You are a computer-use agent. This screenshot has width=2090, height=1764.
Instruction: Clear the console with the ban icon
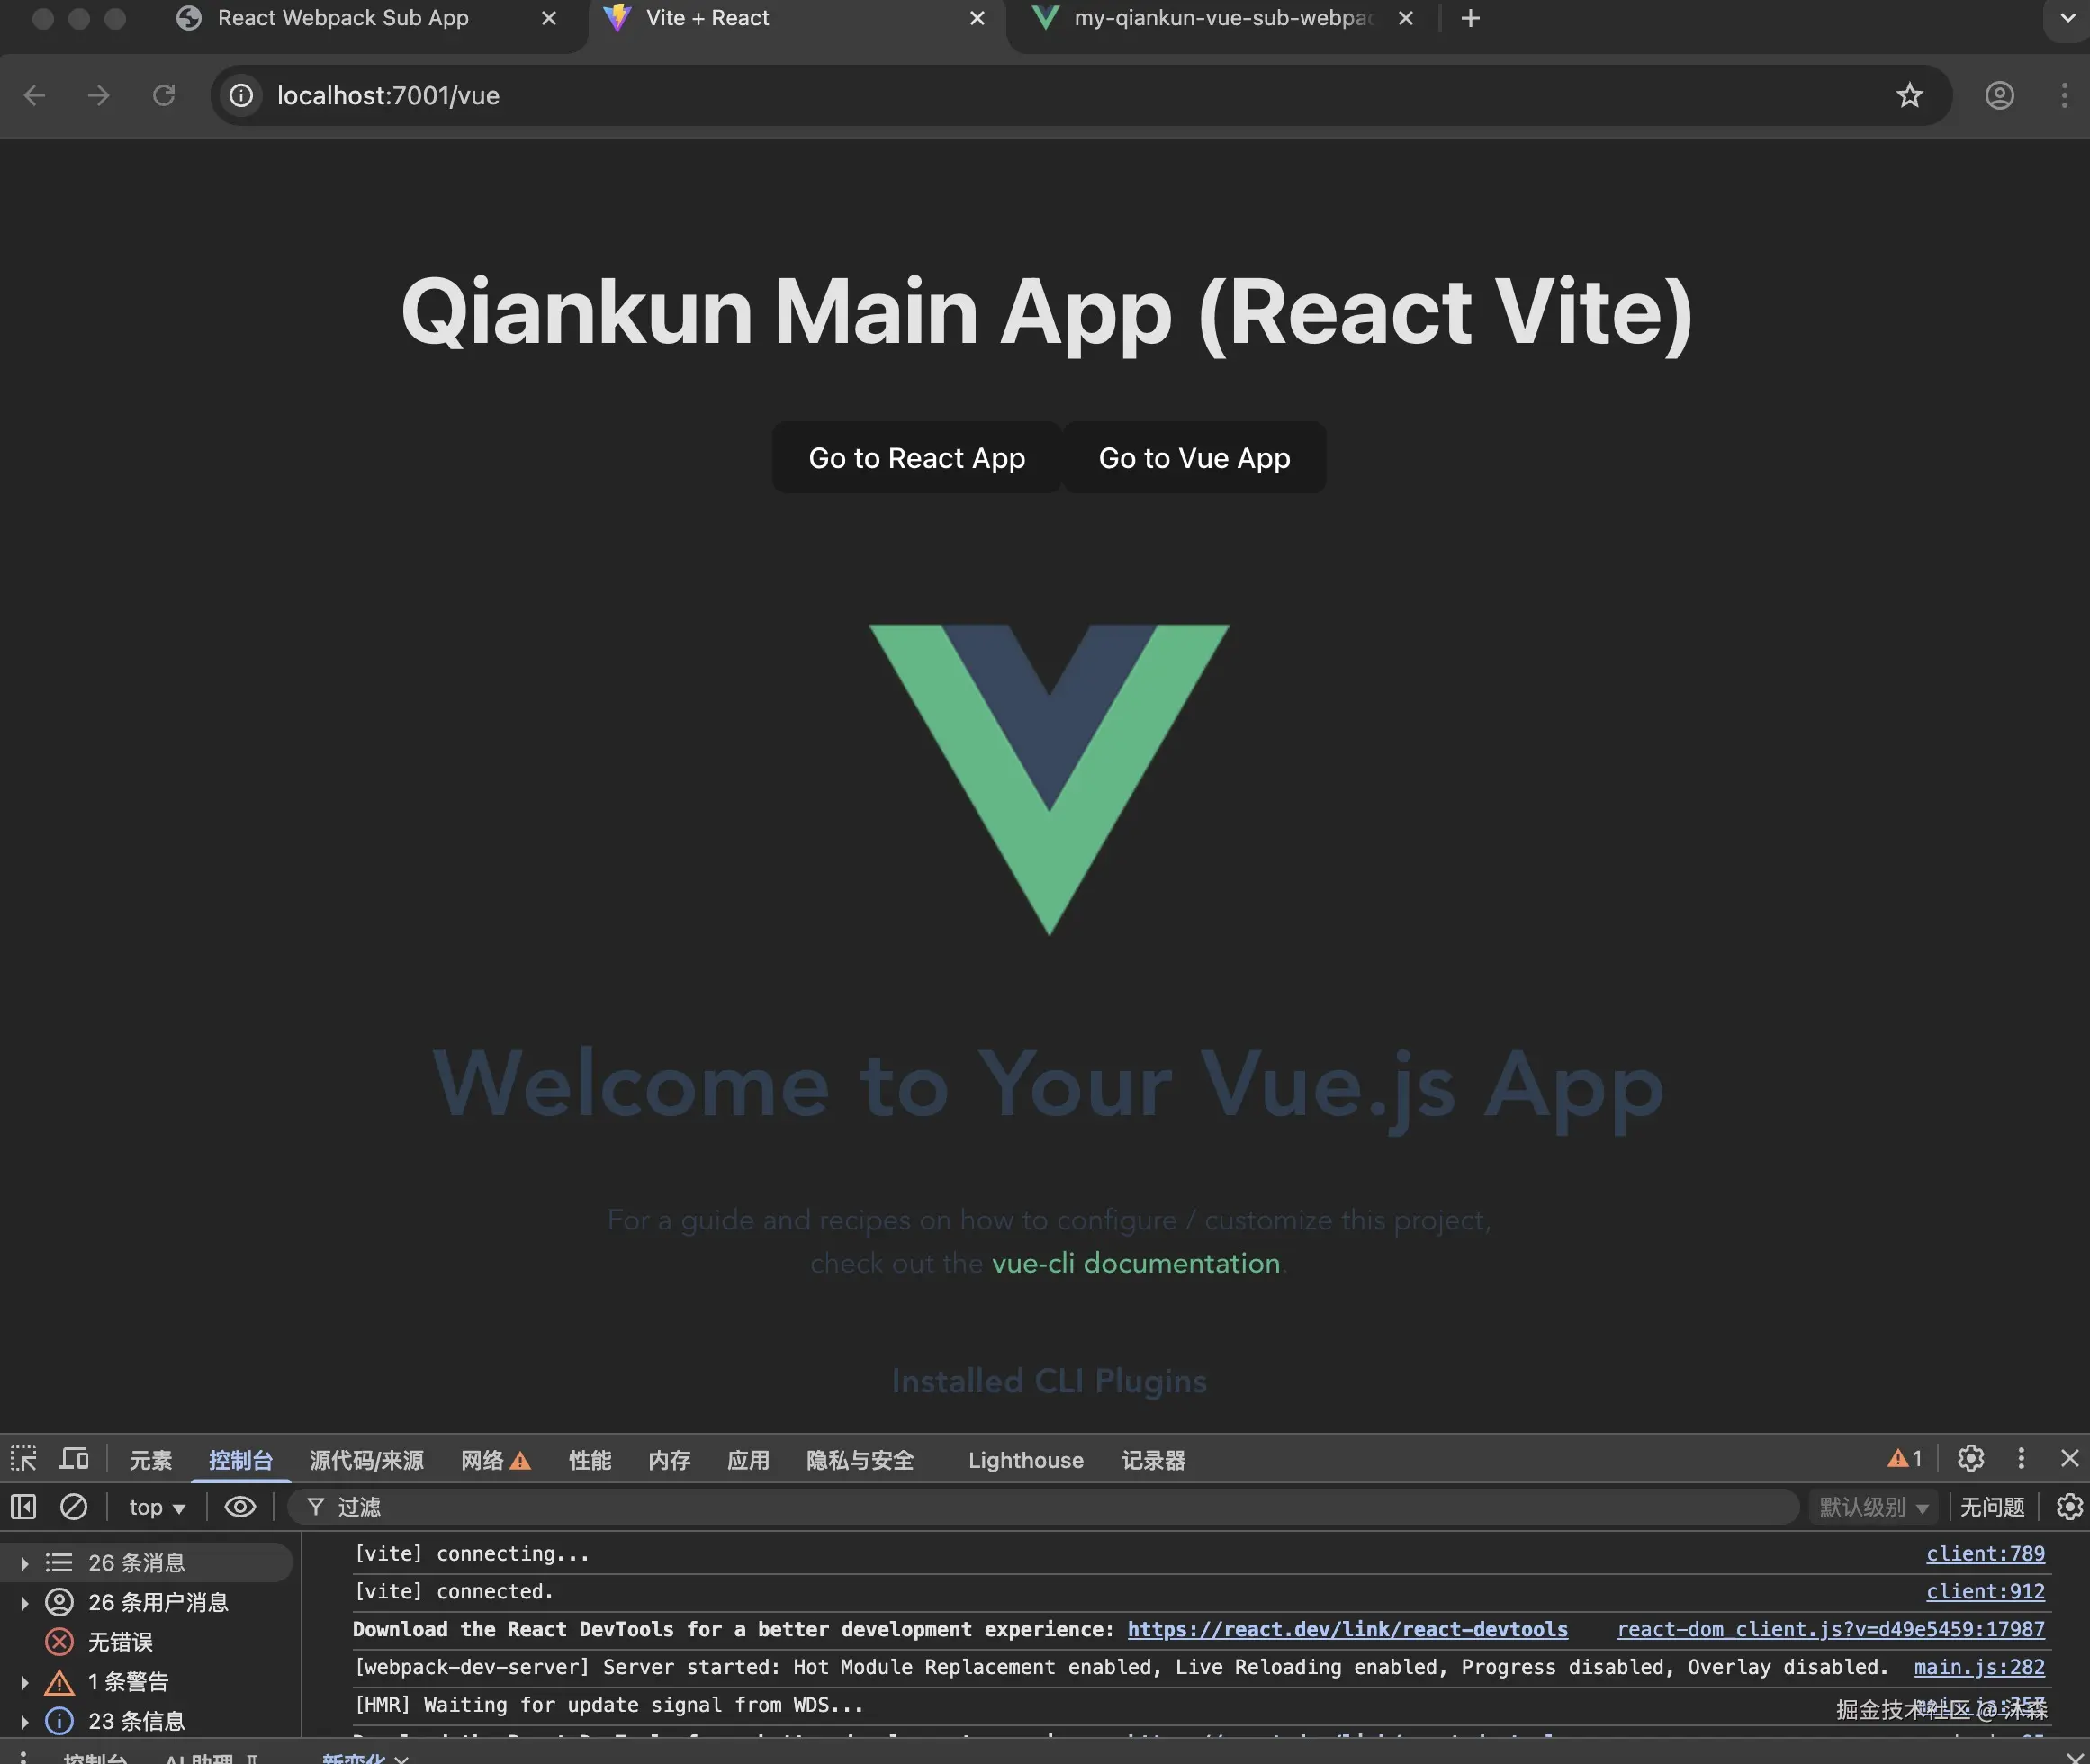(73, 1507)
